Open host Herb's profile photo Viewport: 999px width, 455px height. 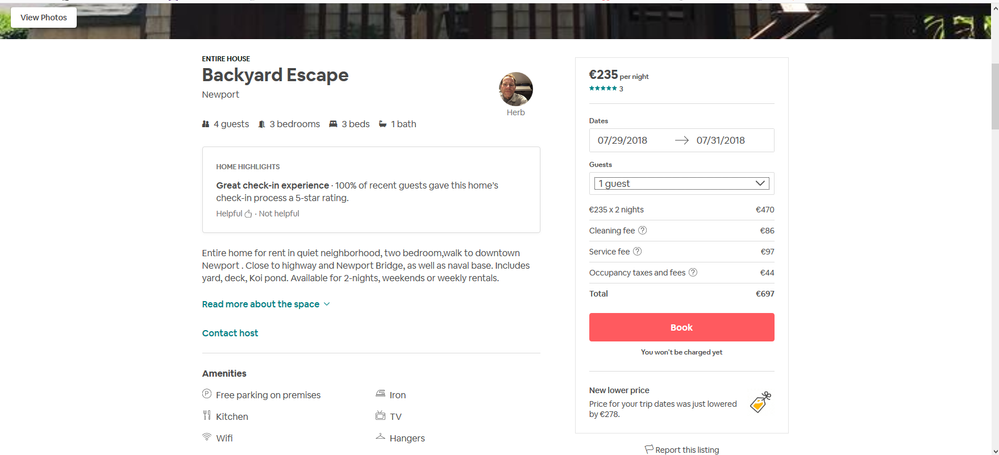pyautogui.click(x=516, y=89)
